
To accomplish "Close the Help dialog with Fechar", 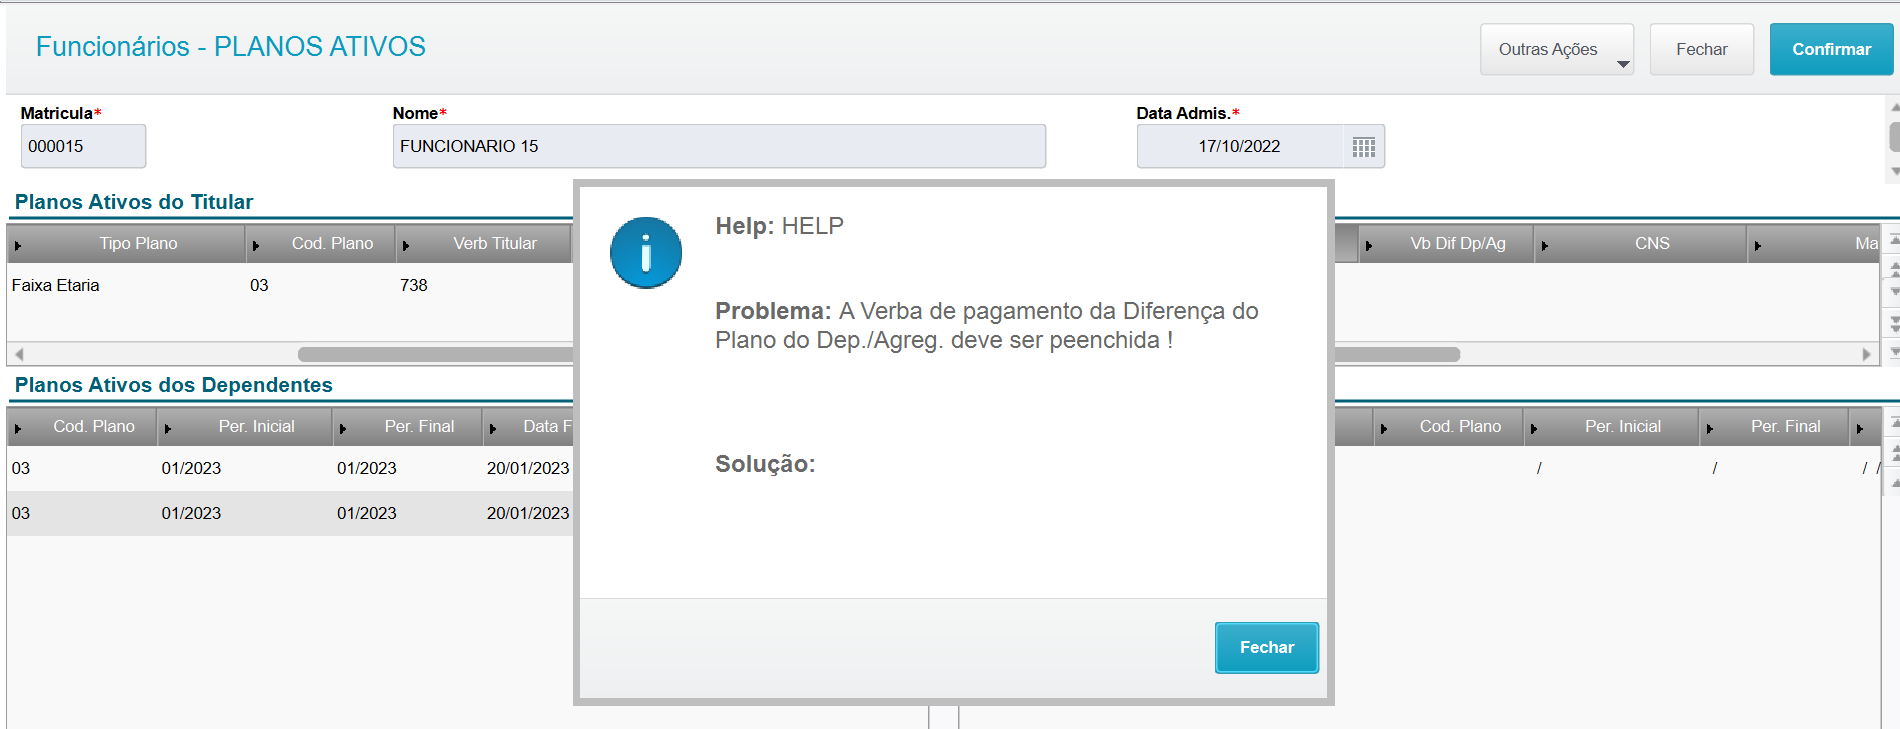I will tap(1267, 647).
